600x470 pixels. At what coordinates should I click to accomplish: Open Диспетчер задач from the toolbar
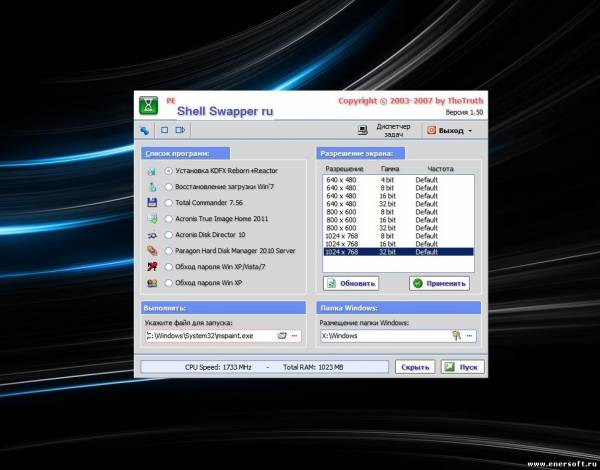pos(384,131)
